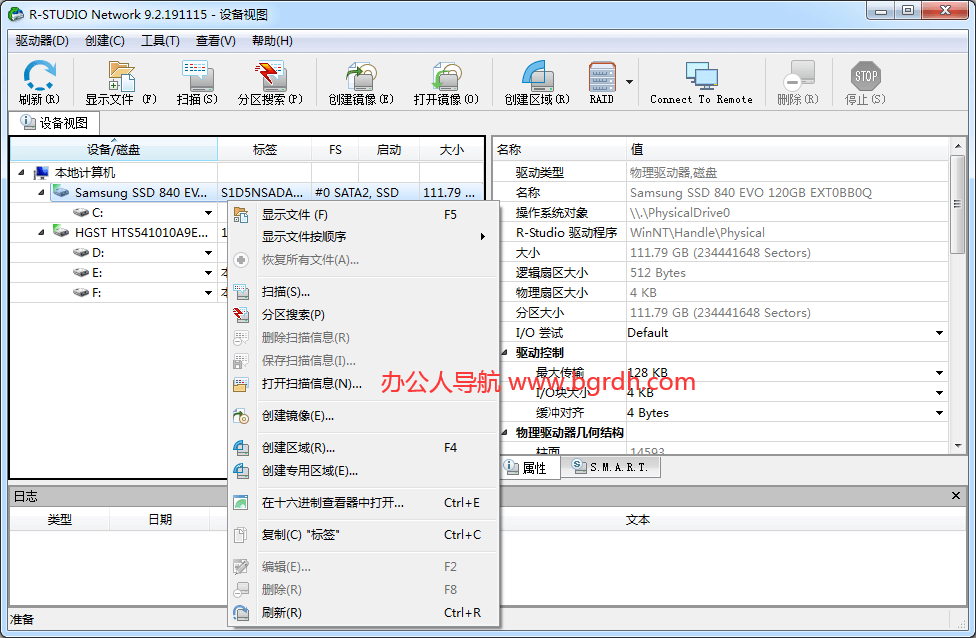976x638 pixels.
Task: Collapse the 驱动控制 section
Action: (x=501, y=352)
